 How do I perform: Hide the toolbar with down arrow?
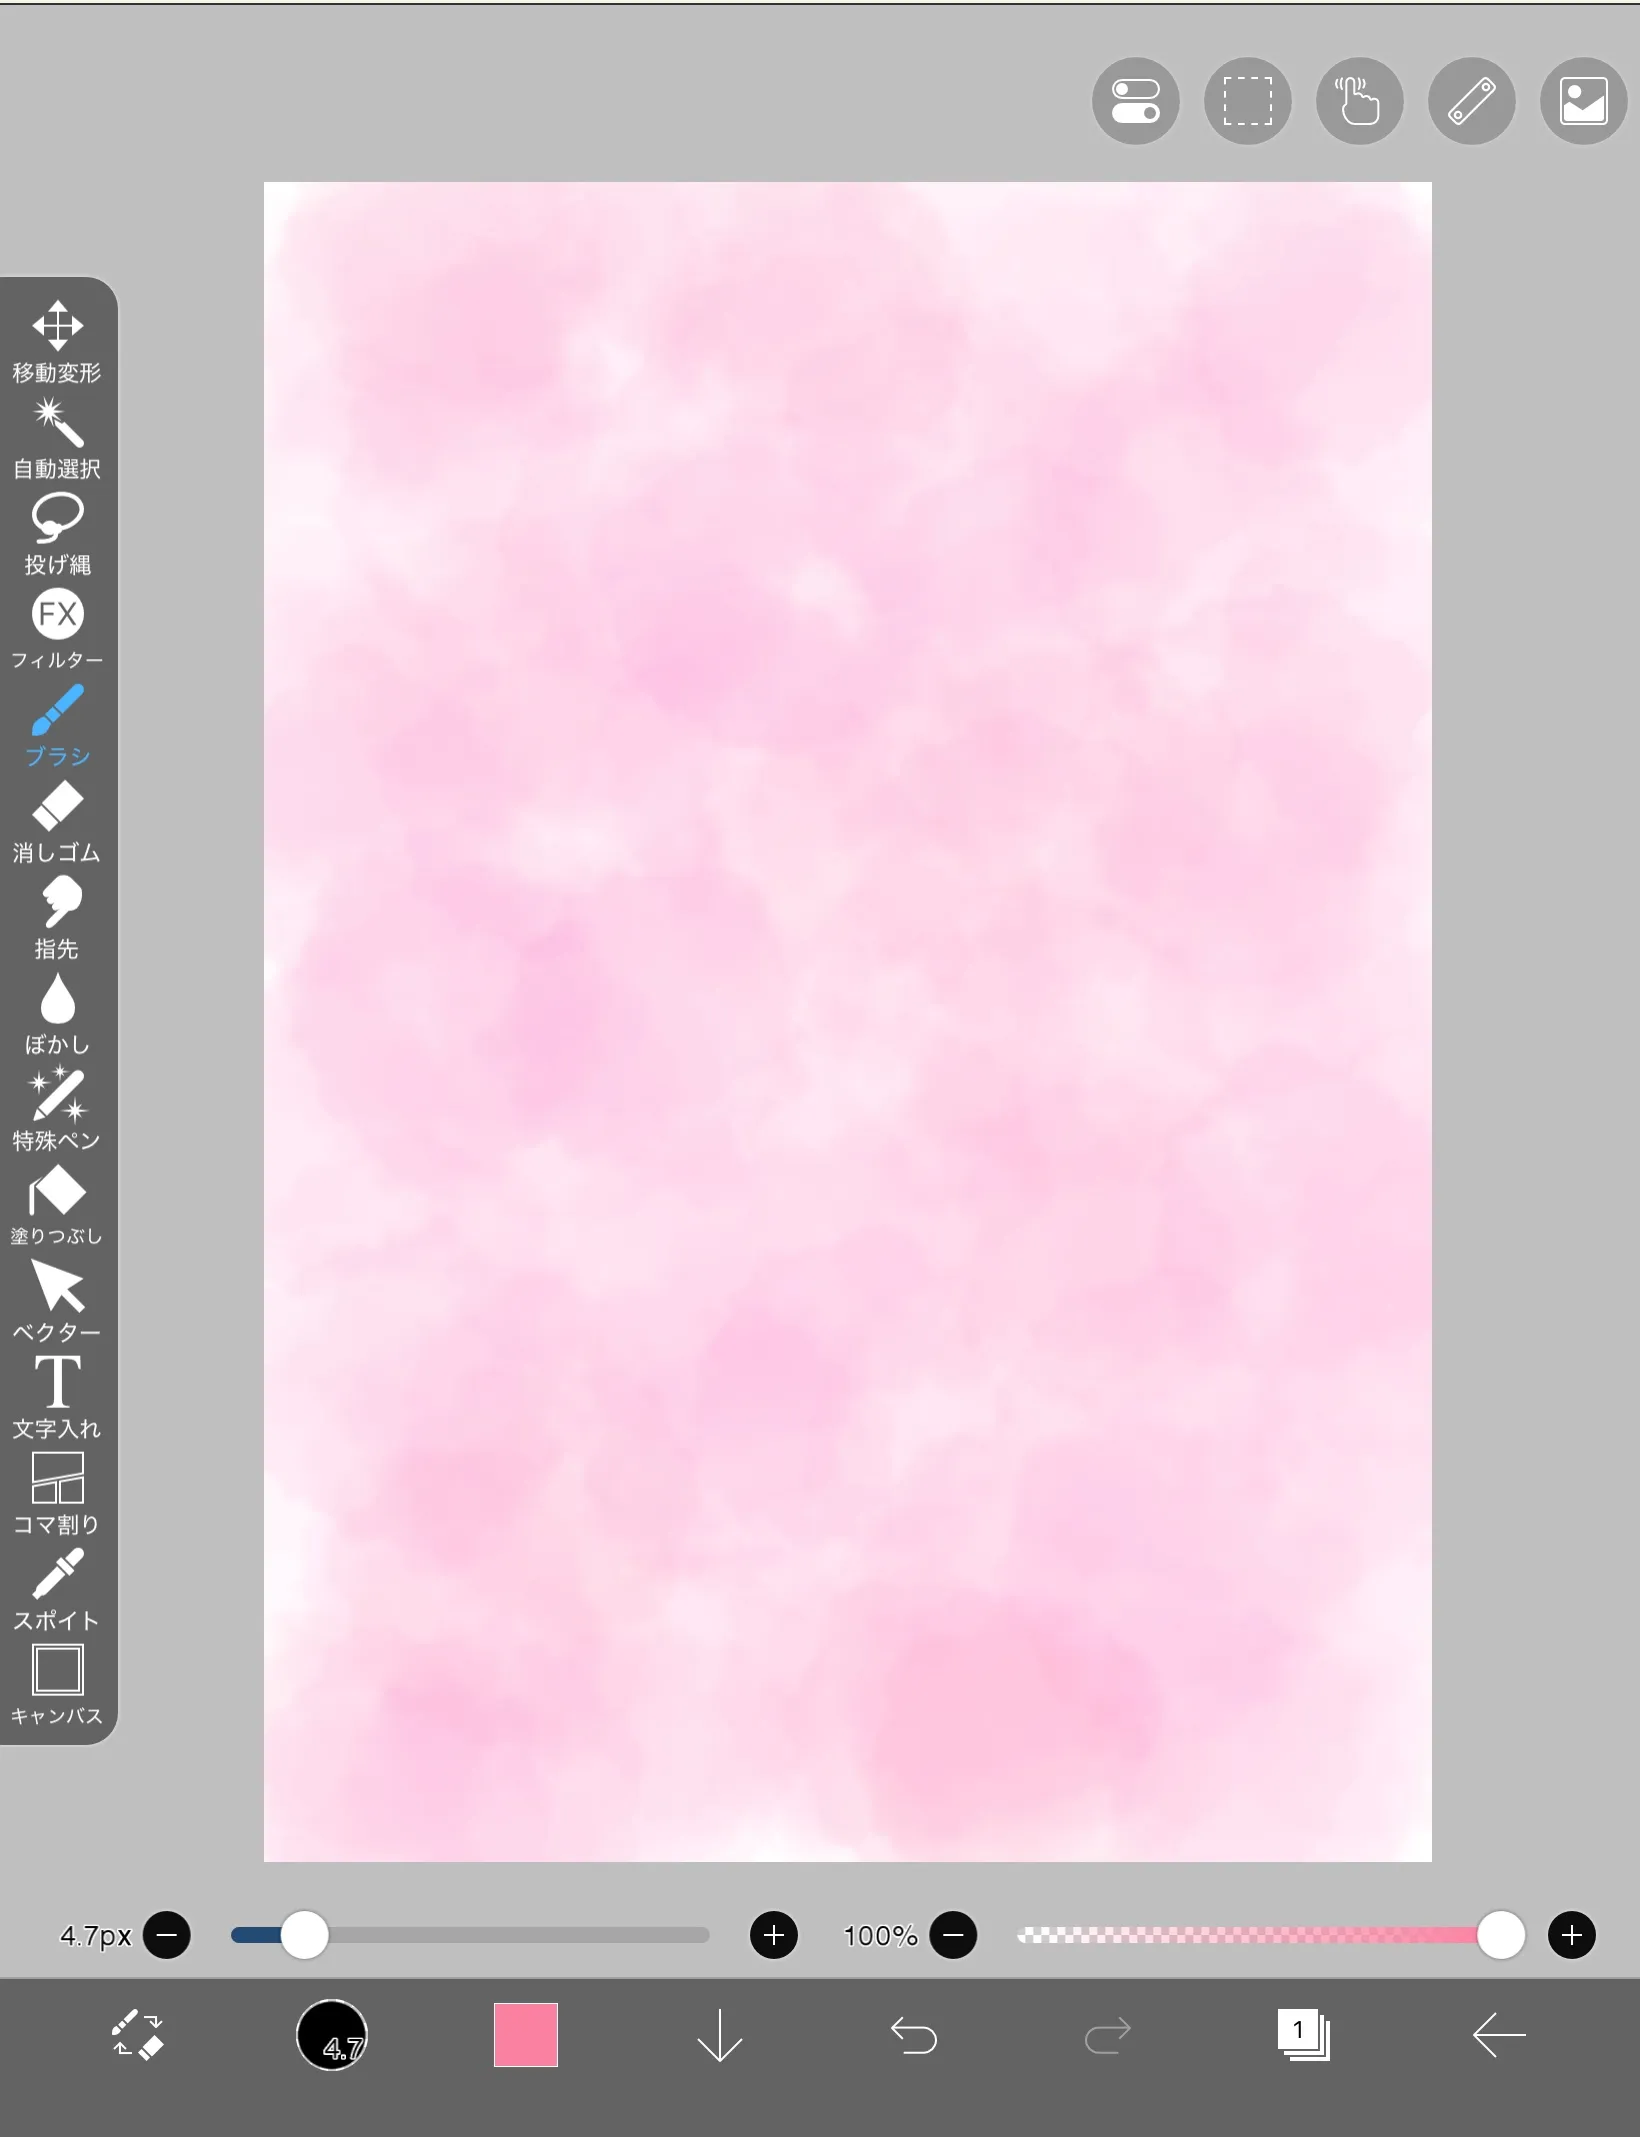pyautogui.click(x=719, y=2035)
